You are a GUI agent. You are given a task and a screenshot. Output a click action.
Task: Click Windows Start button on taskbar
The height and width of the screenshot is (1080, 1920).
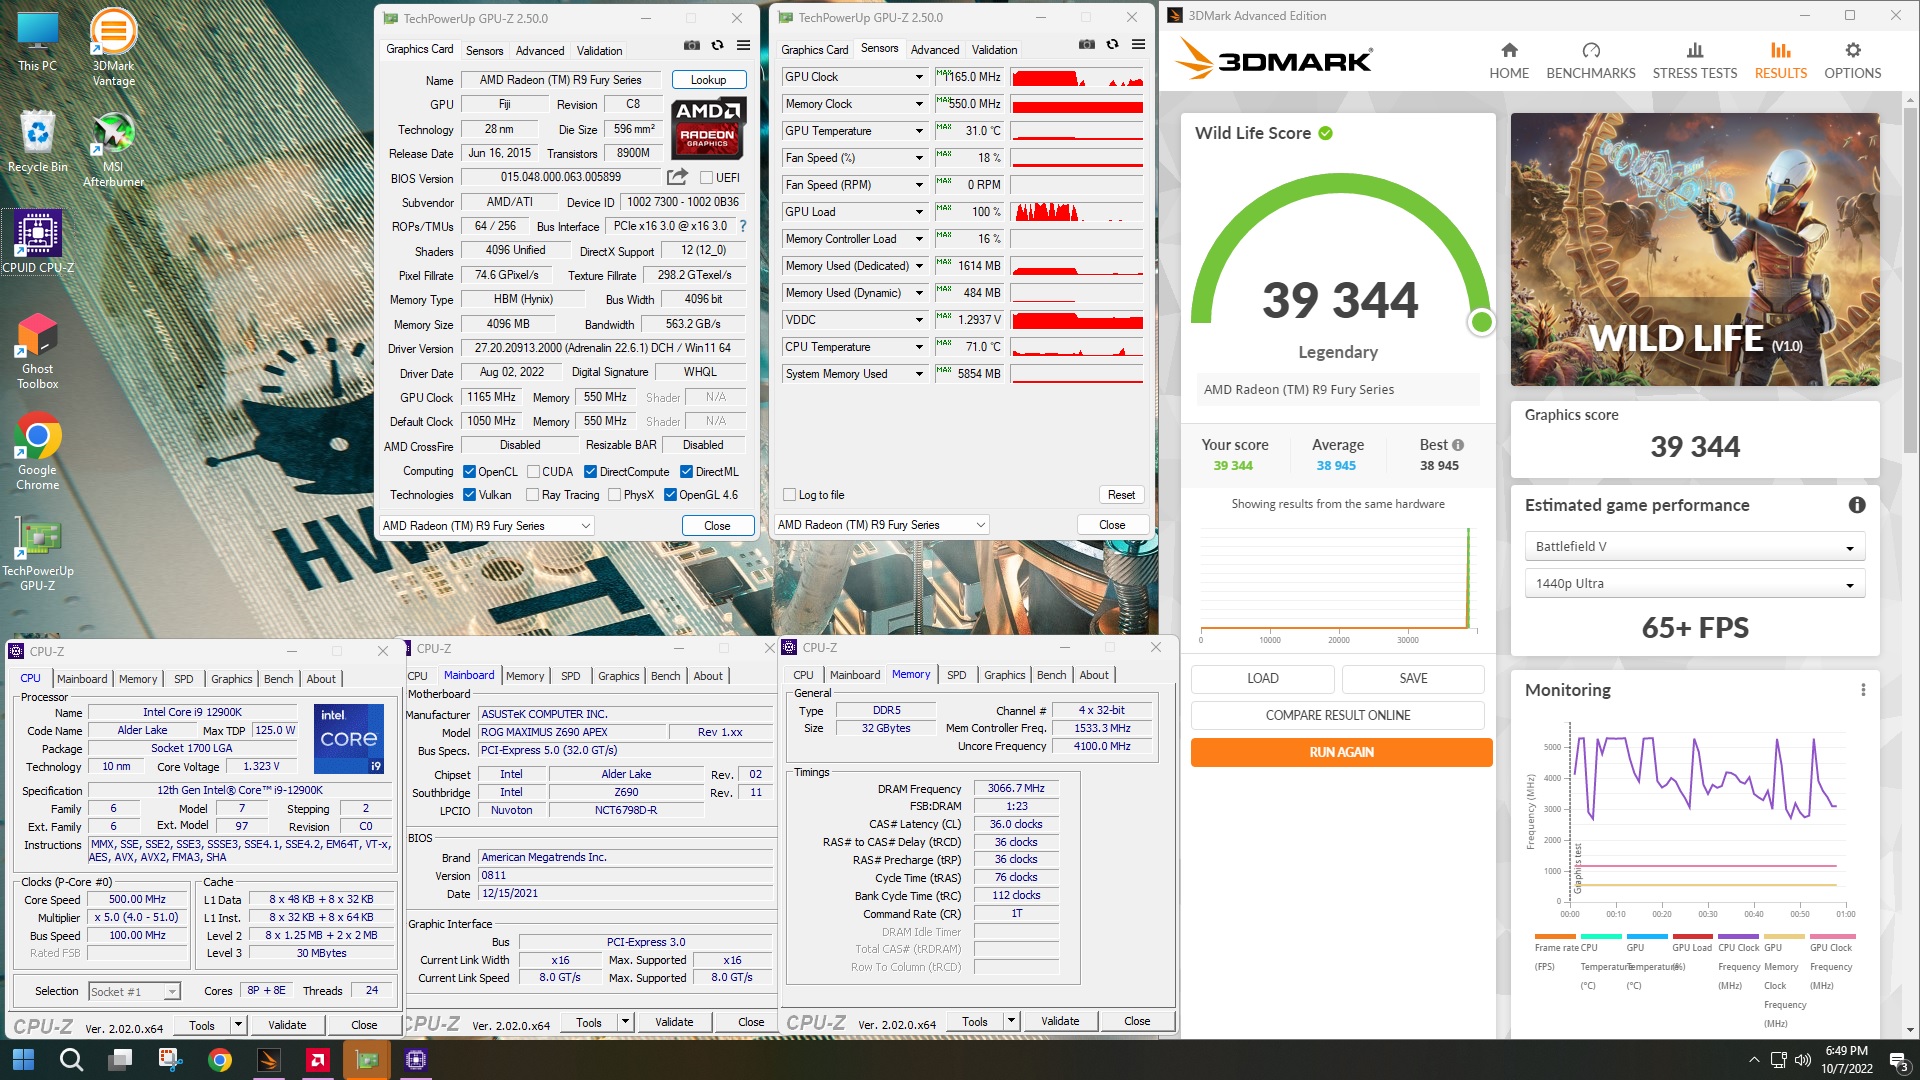(x=23, y=1059)
